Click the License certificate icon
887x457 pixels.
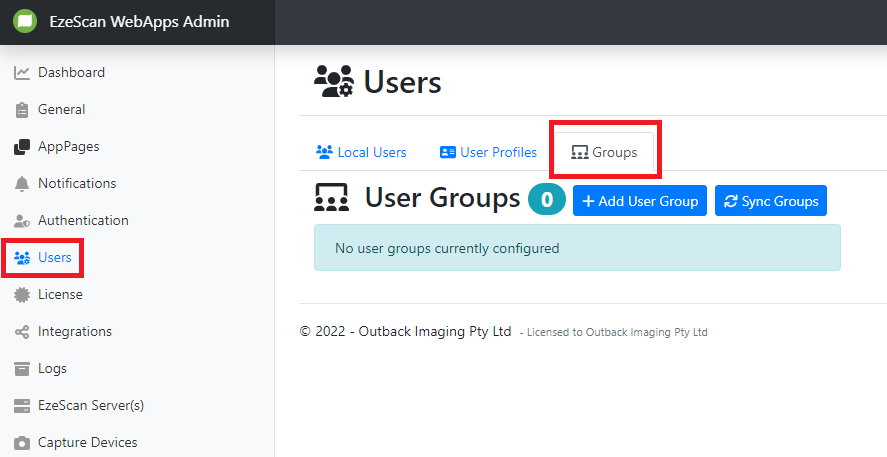pos(22,295)
